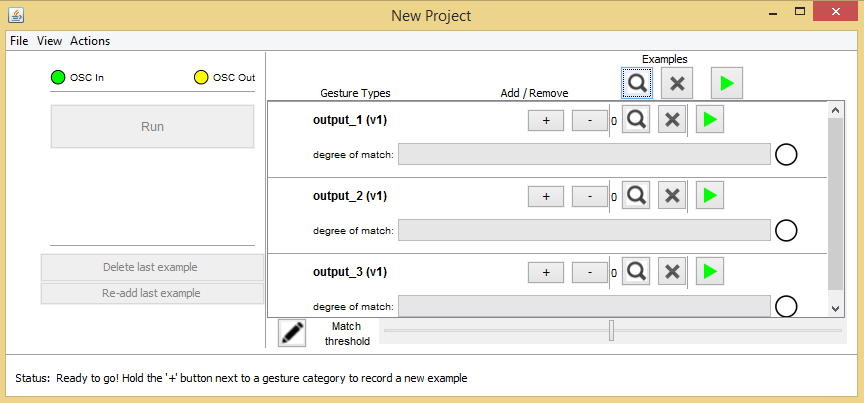Click the gesture list scroll up arrow
This screenshot has height=403, width=864.
835,110
